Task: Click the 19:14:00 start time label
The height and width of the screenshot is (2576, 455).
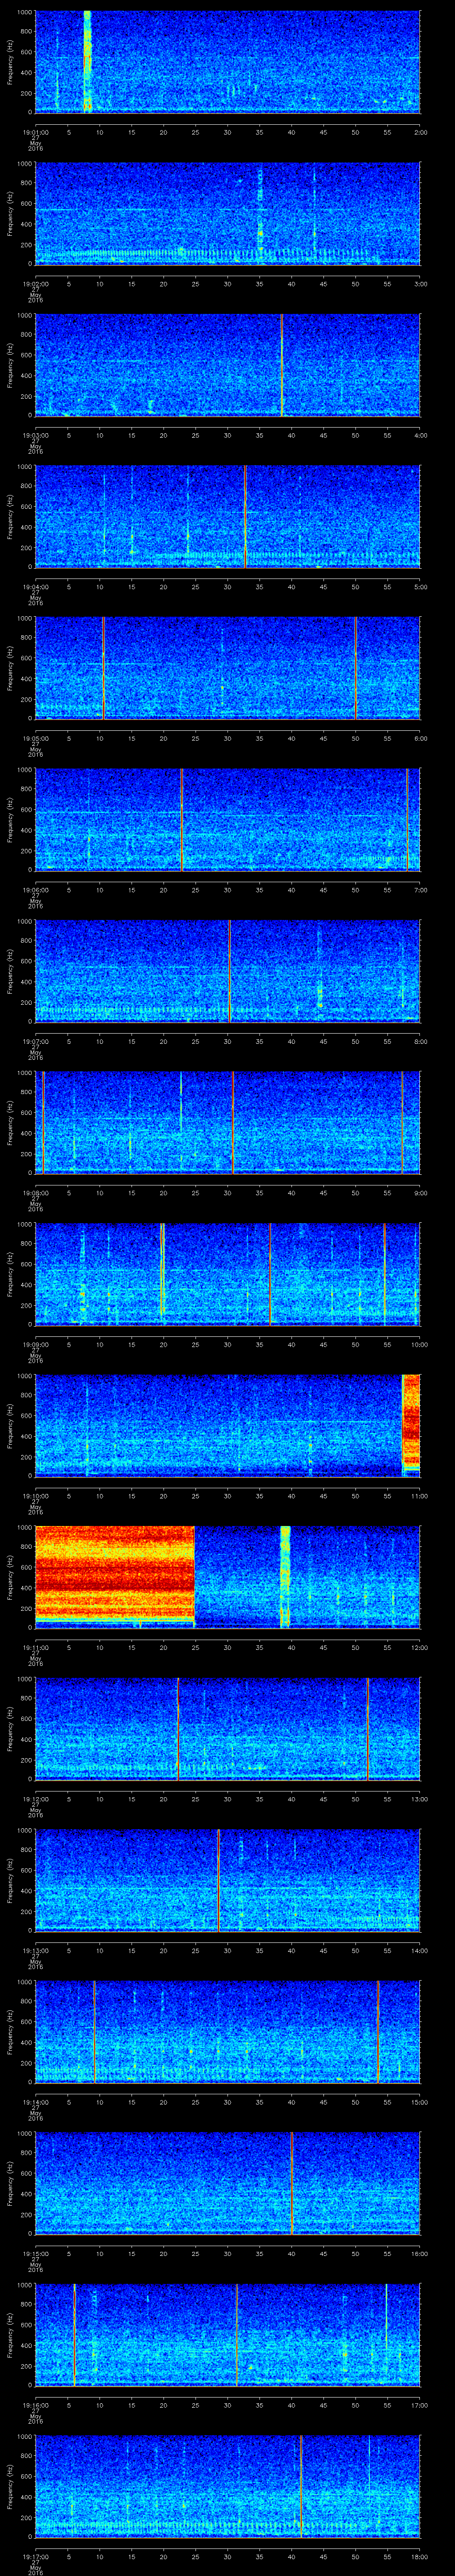Action: (35, 2101)
